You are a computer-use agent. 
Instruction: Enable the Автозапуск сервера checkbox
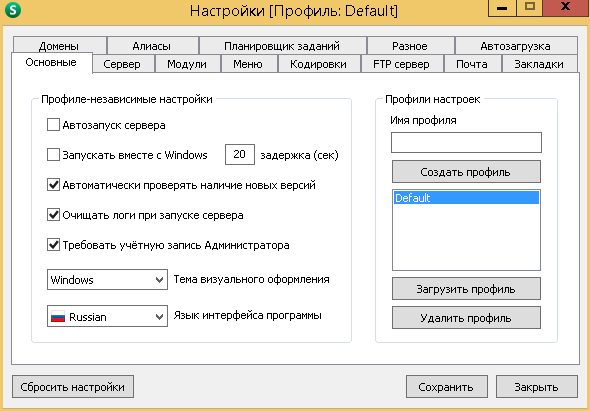[x=53, y=125]
